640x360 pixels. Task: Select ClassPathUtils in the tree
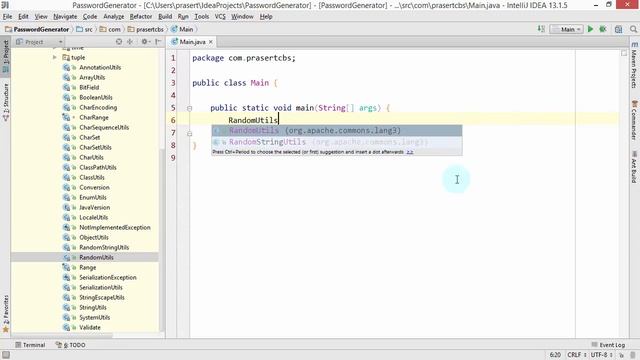coord(98,167)
